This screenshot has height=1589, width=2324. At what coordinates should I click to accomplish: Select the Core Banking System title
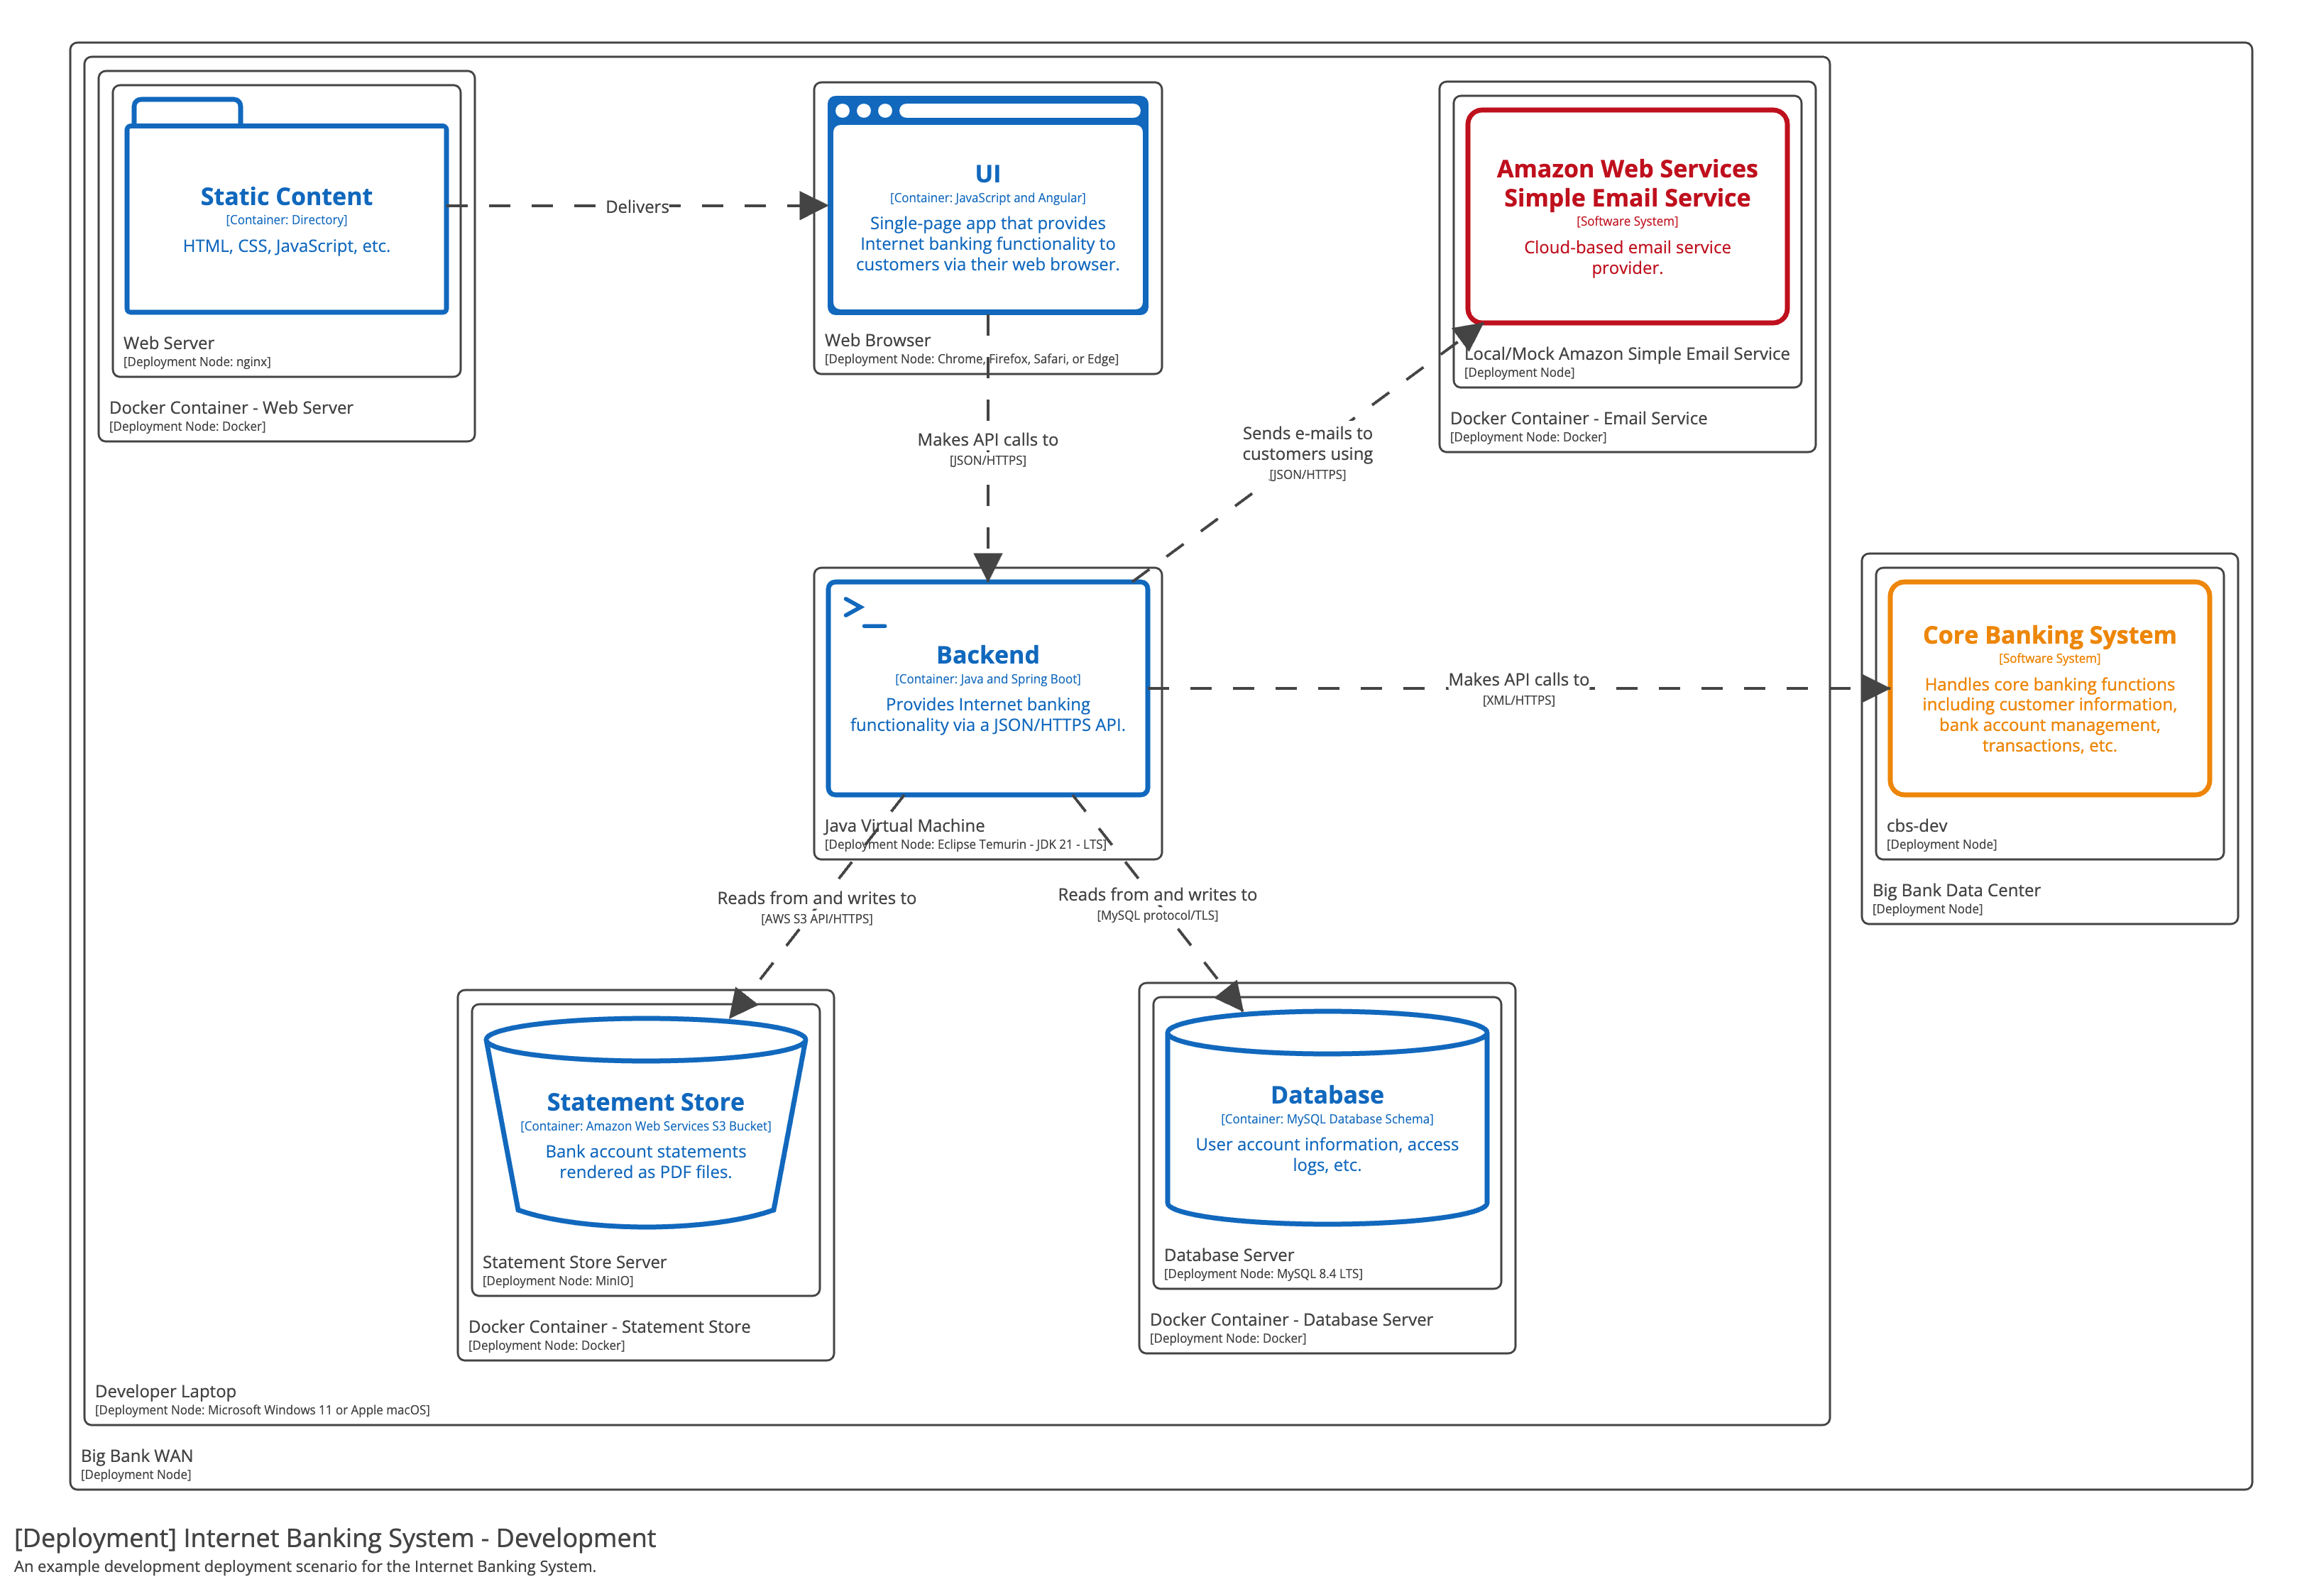2049,635
